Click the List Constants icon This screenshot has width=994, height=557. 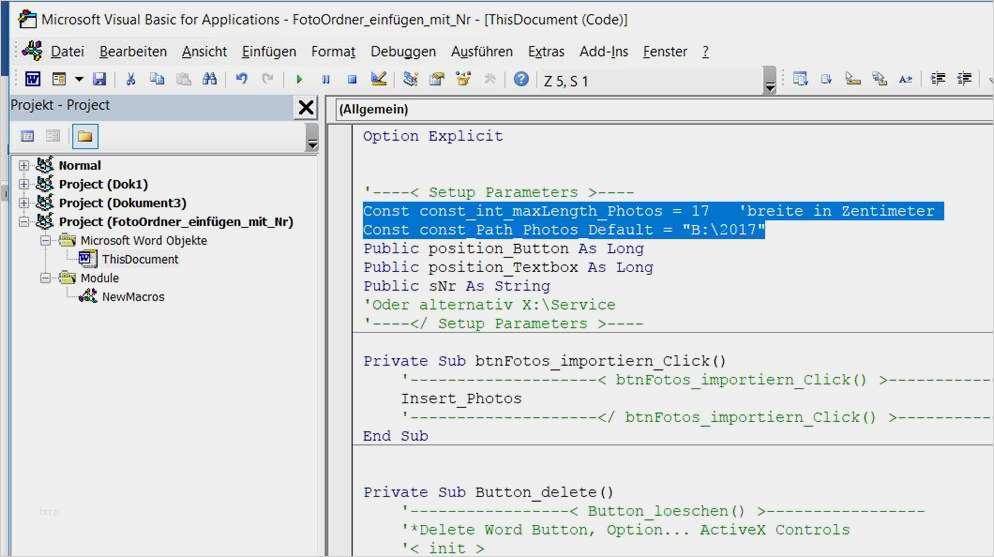tap(826, 79)
